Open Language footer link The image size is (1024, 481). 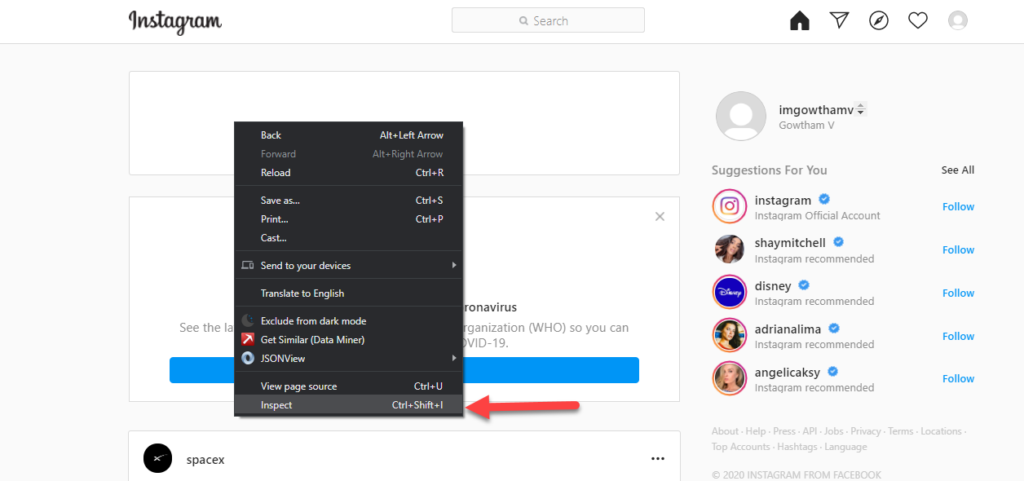pos(846,447)
